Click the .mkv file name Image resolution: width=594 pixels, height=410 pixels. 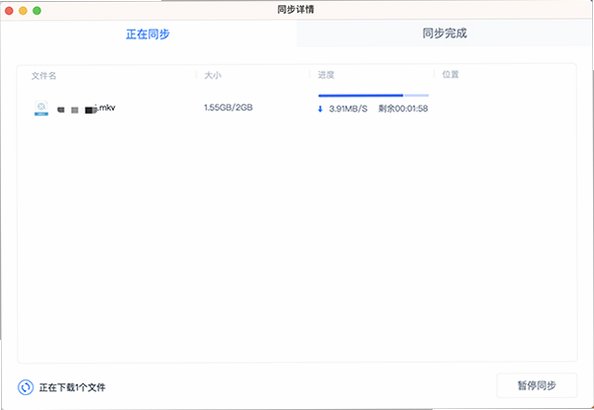tap(86, 109)
